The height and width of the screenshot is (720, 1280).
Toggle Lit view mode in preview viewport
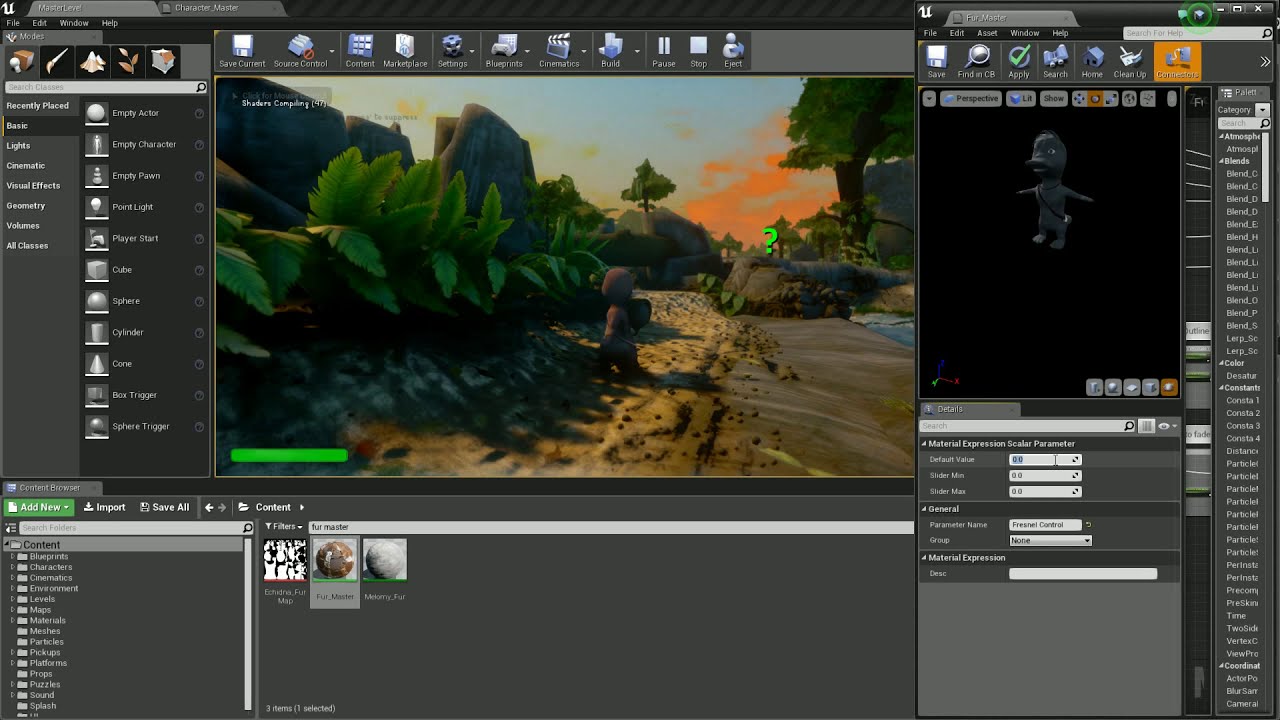(1021, 98)
